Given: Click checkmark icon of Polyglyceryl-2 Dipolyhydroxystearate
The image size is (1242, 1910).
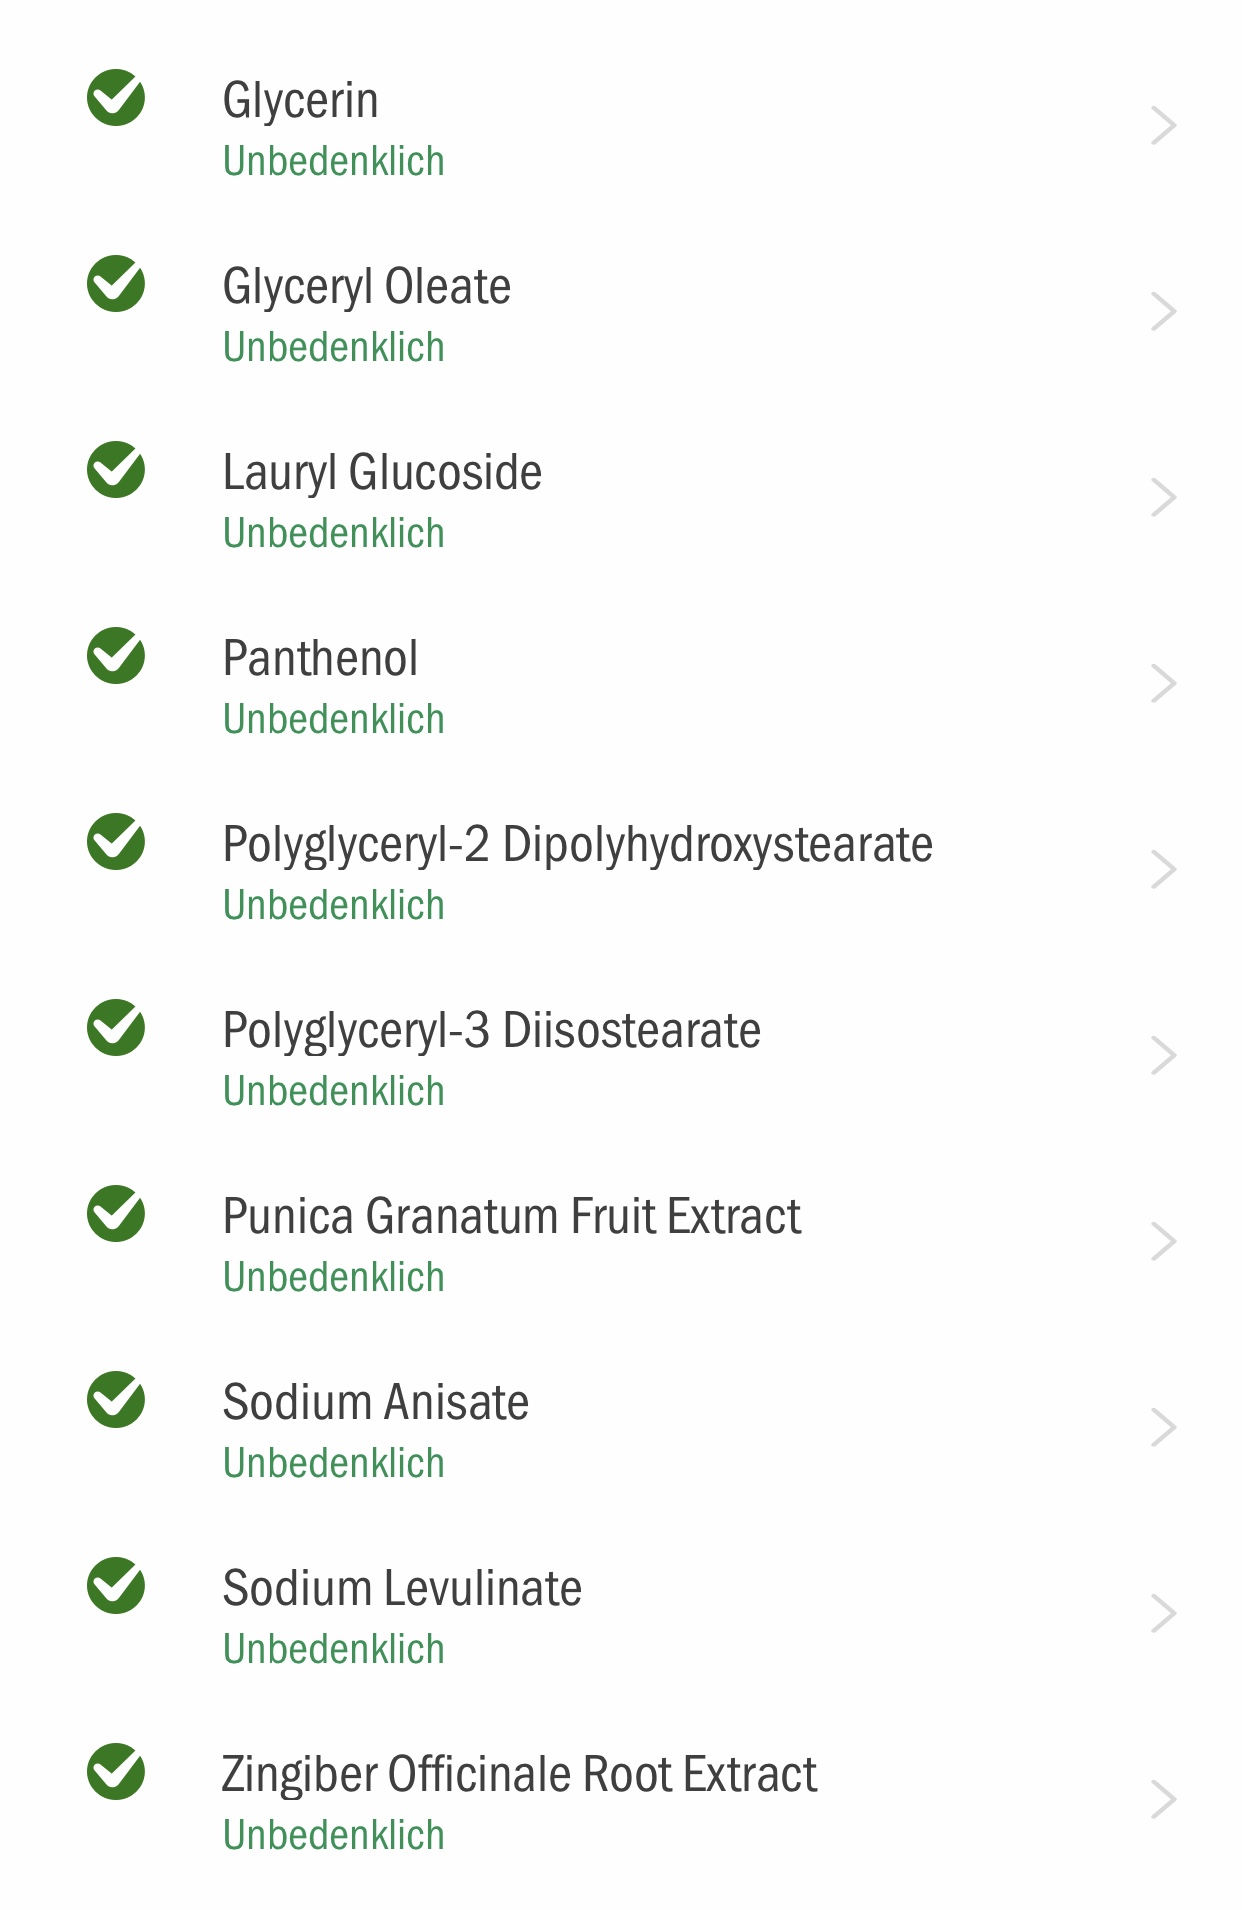Looking at the screenshot, I should coord(116,842).
